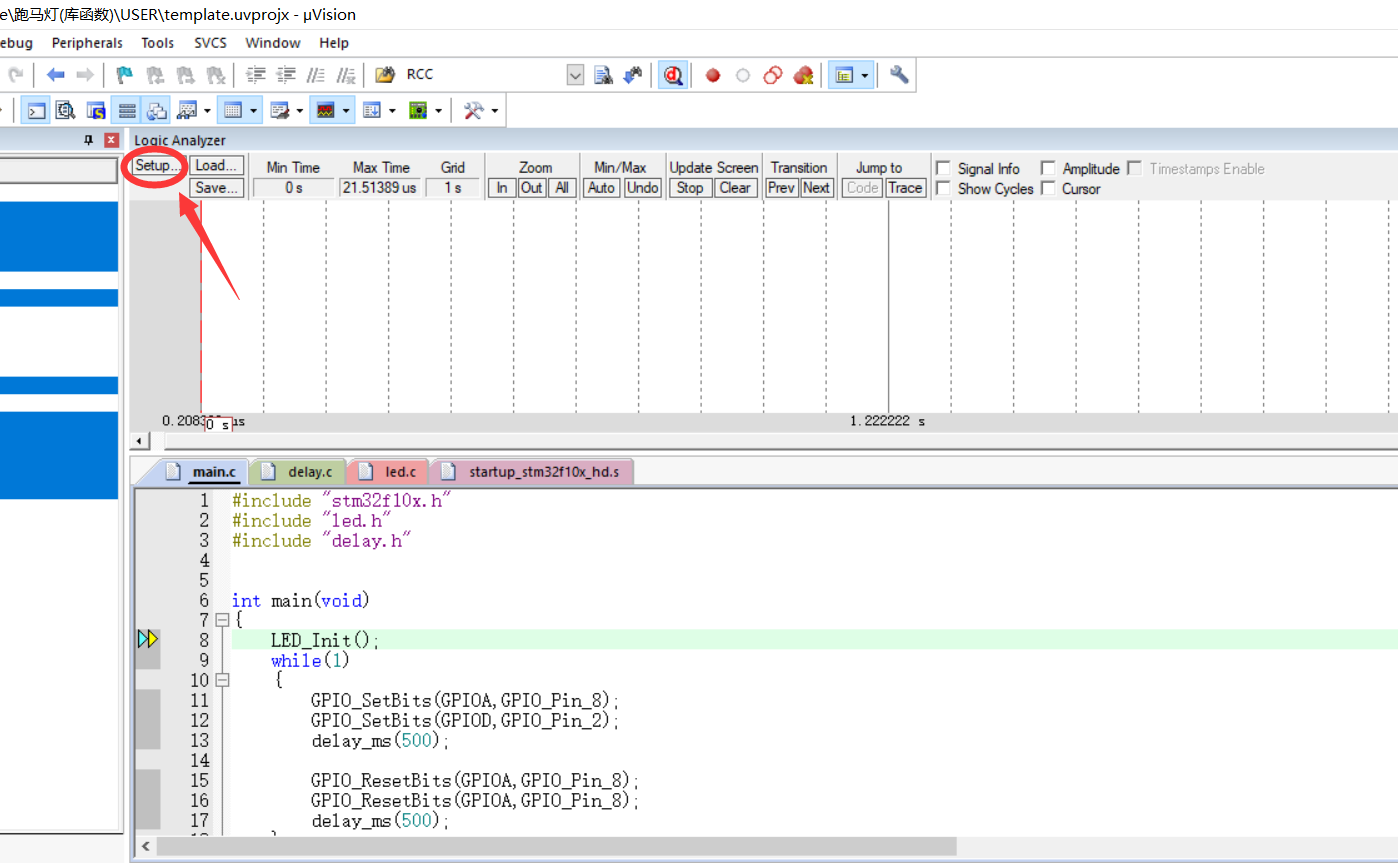This screenshot has width=1398, height=863.
Task: Open Find in Files folder icon
Action: 384,75
